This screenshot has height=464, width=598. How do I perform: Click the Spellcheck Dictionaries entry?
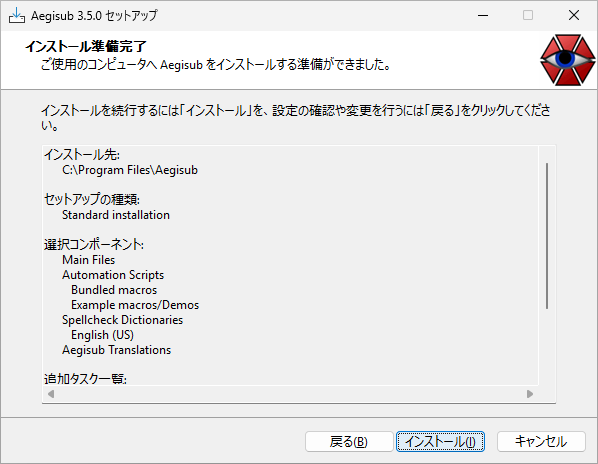pyautogui.click(x=122, y=320)
